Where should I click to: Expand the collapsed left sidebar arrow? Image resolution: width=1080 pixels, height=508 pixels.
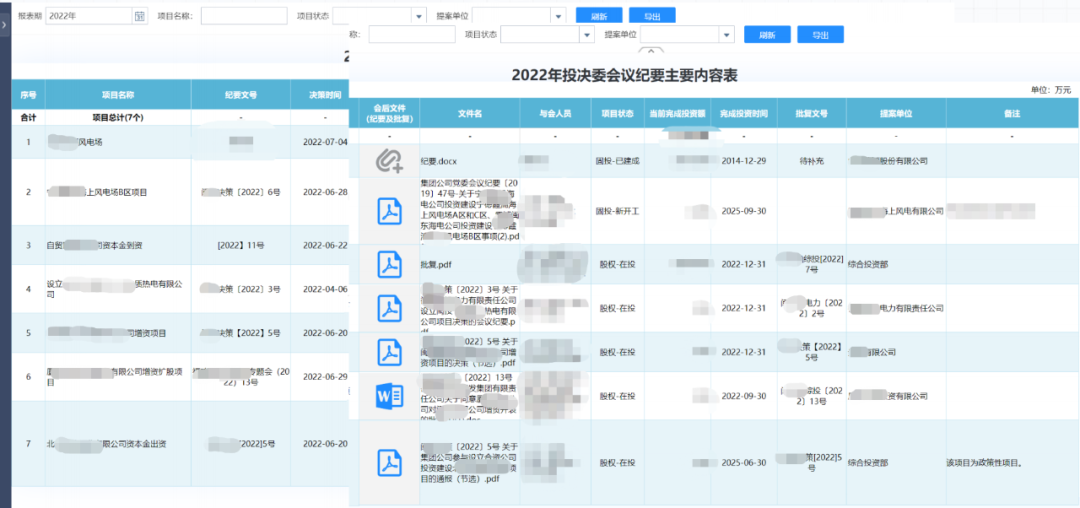tap(5, 25)
